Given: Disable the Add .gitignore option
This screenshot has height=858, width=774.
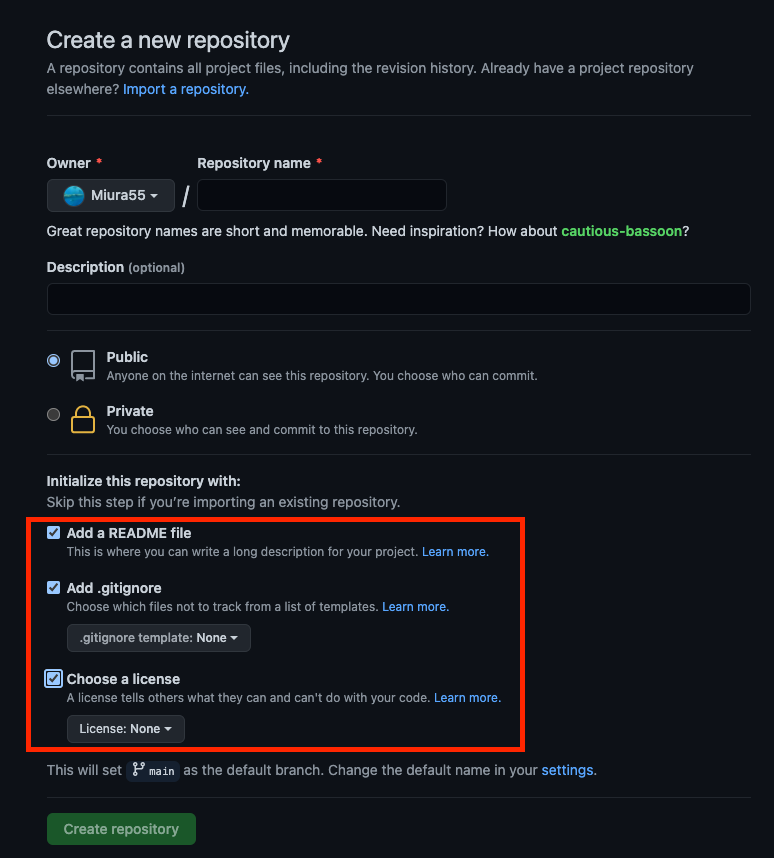Looking at the screenshot, I should [53, 587].
